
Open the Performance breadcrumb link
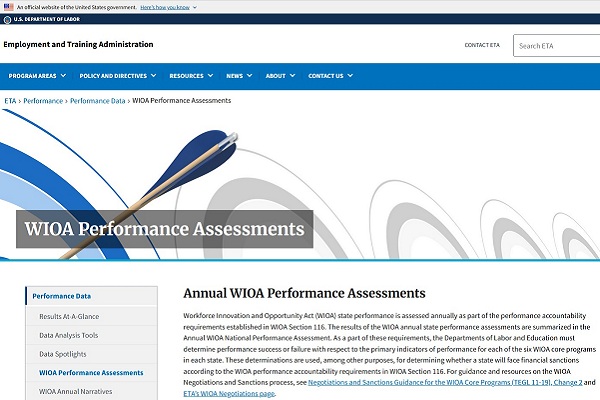[42, 101]
